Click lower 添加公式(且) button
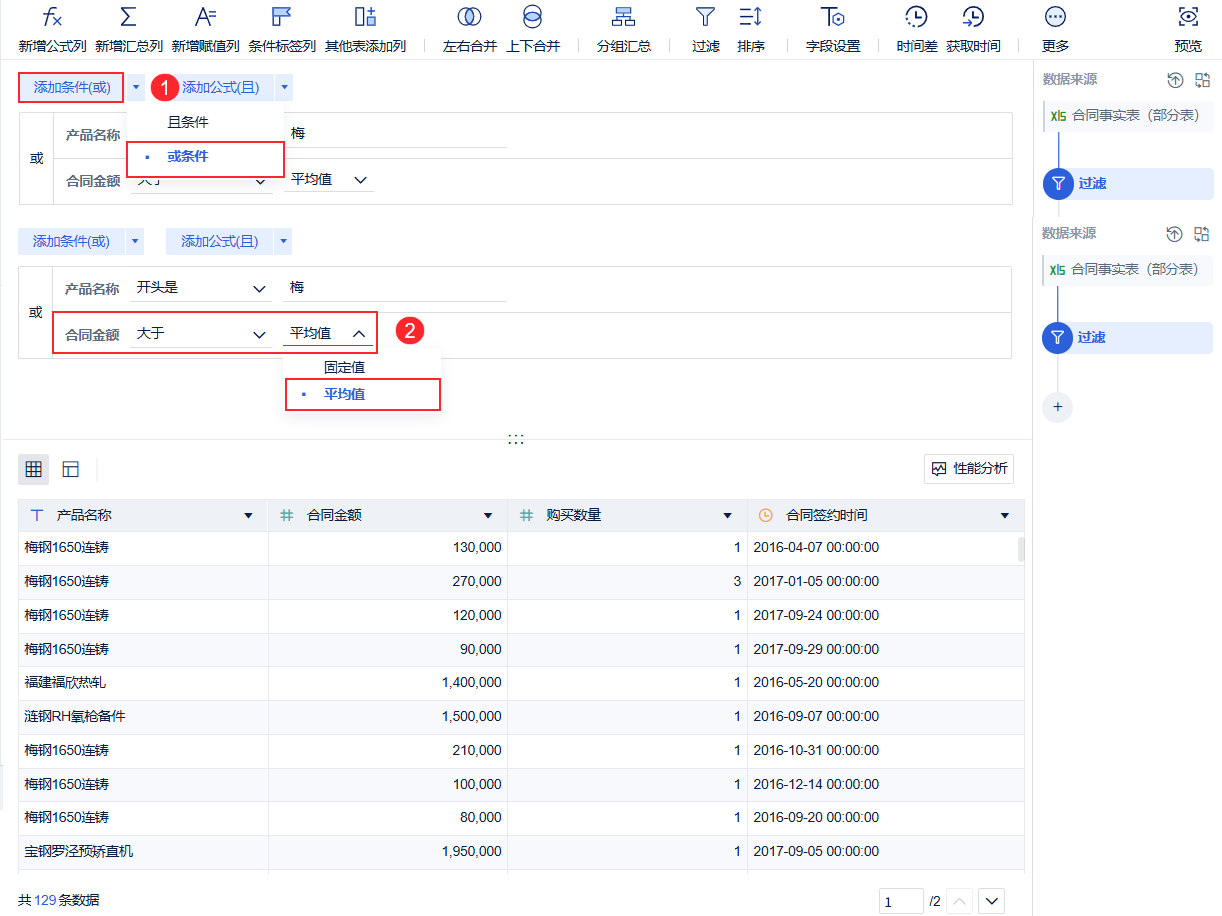 [220, 241]
